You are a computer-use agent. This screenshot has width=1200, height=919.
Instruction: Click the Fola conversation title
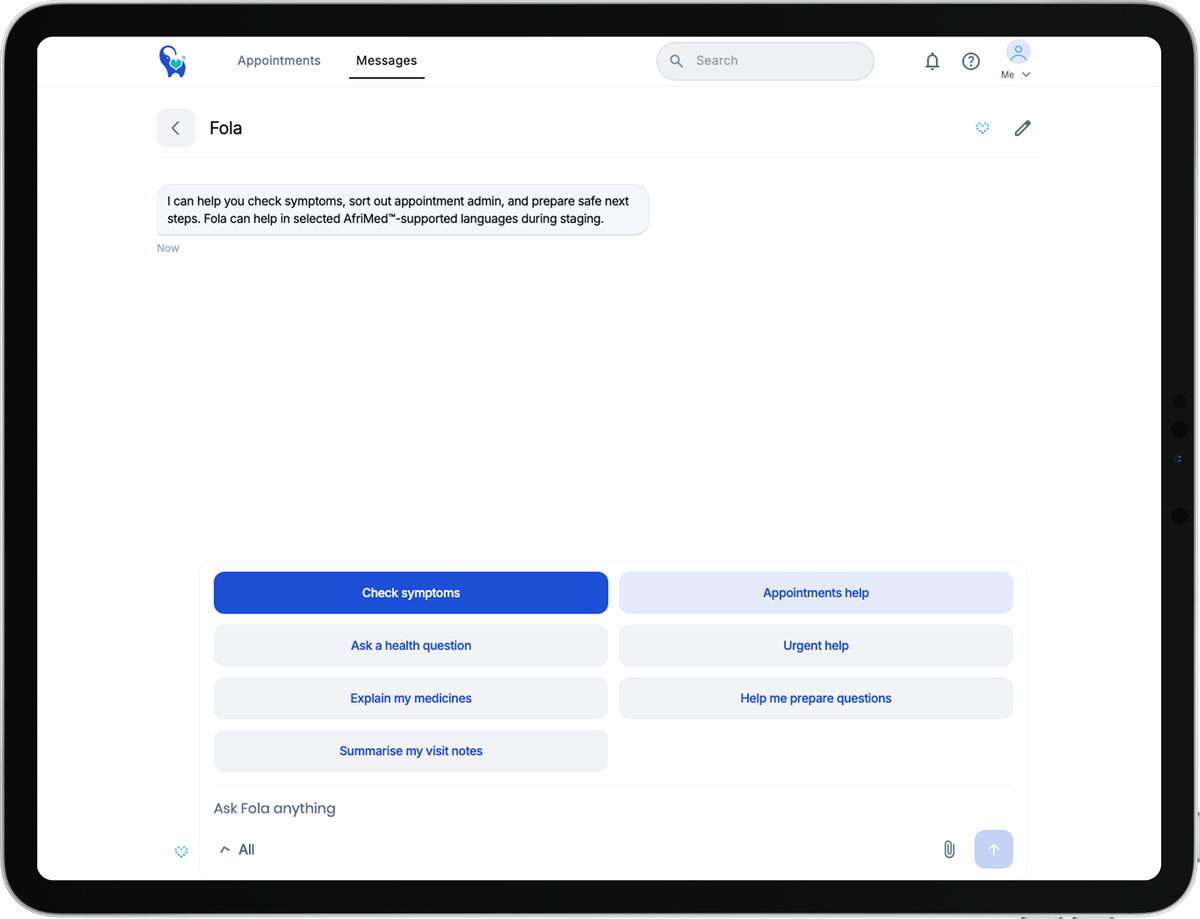click(x=226, y=128)
